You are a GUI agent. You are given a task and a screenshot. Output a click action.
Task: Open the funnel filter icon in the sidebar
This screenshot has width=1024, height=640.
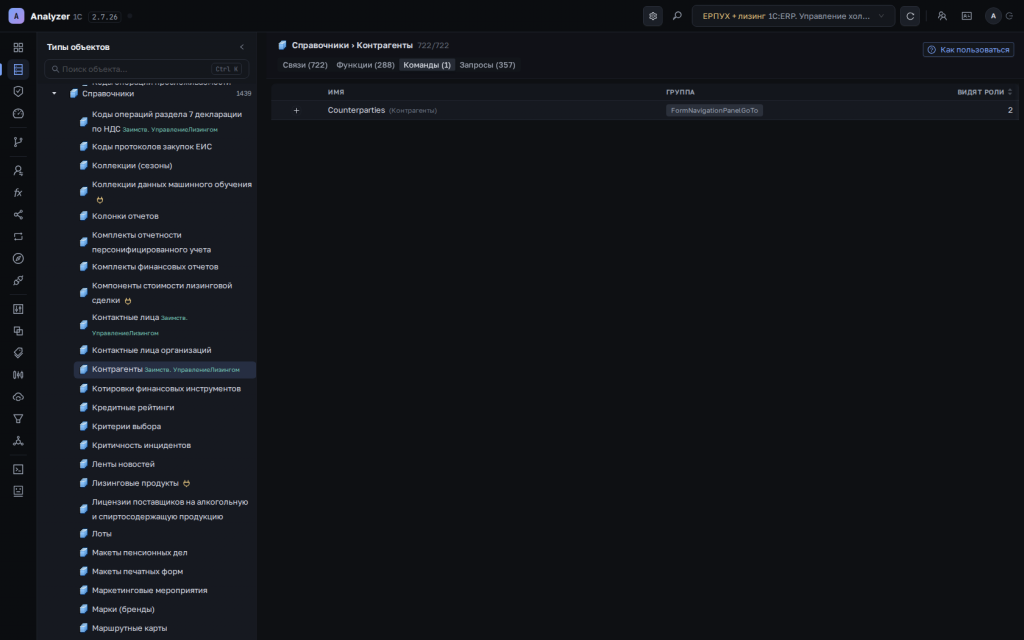18,419
